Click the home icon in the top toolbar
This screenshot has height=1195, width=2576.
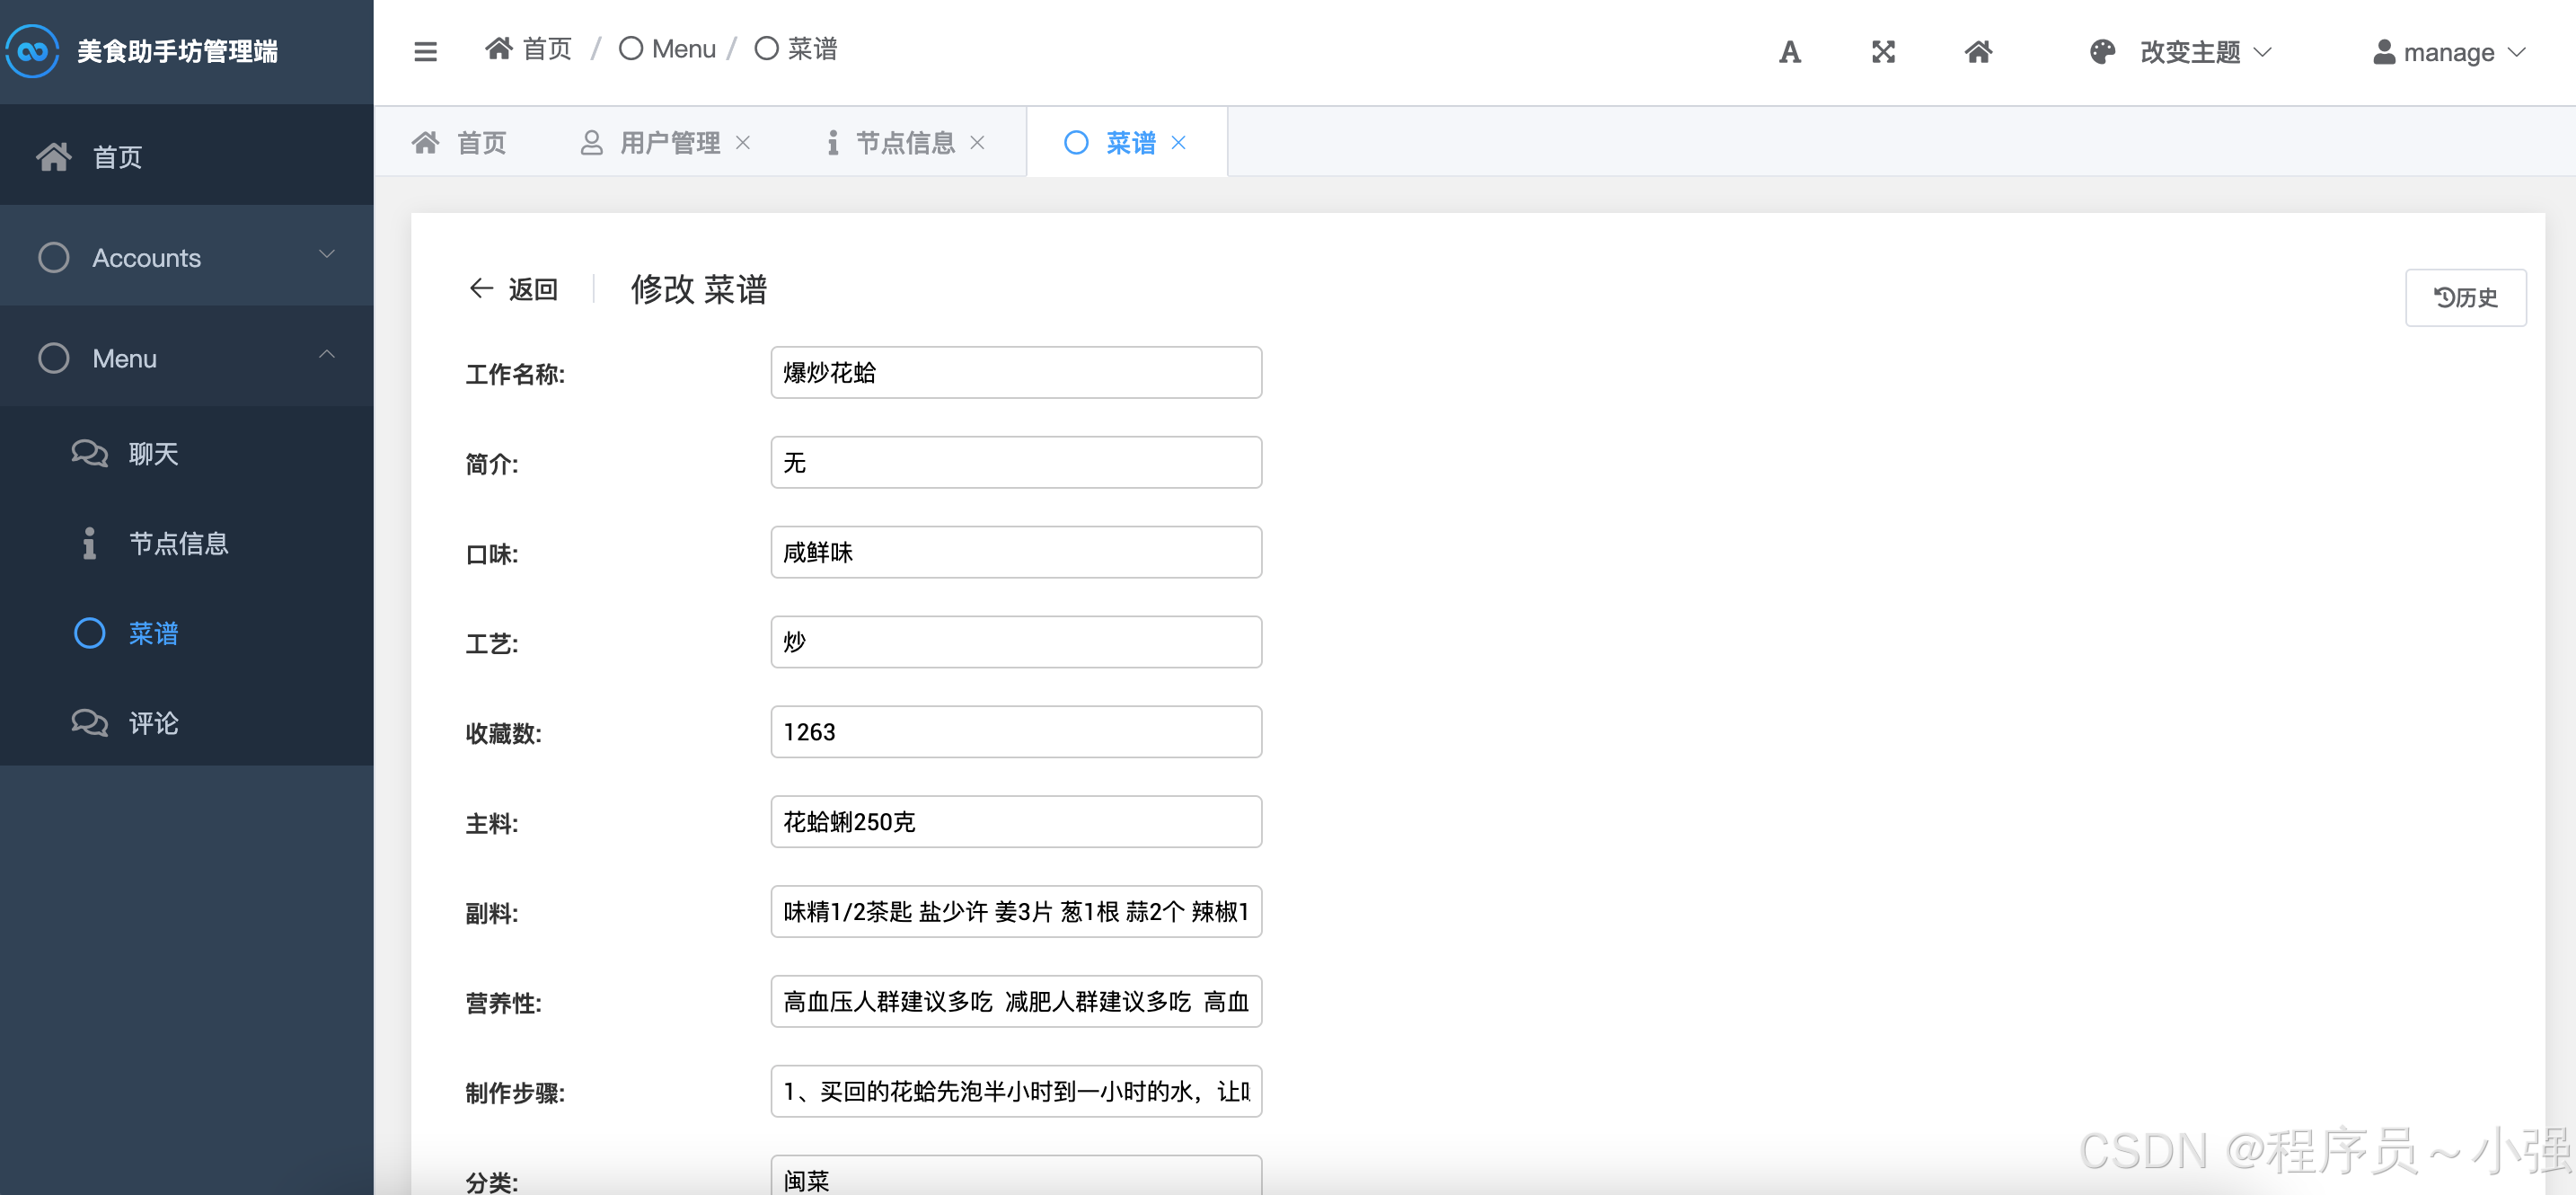[x=1977, y=52]
